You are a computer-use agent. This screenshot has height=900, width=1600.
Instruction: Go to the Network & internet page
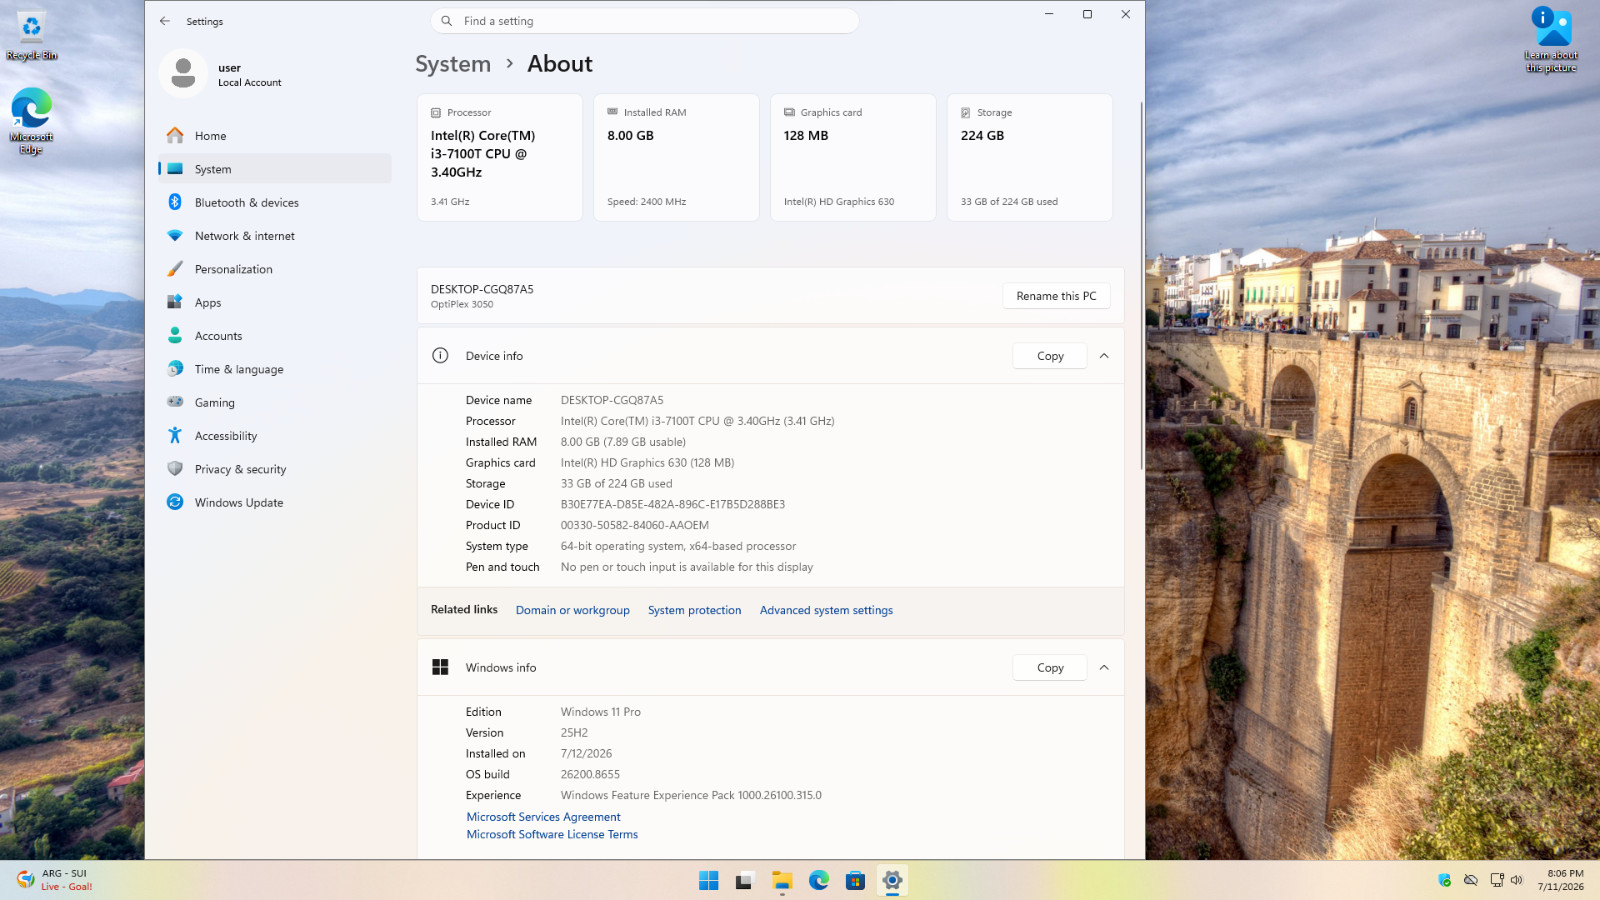pyautogui.click(x=274, y=236)
